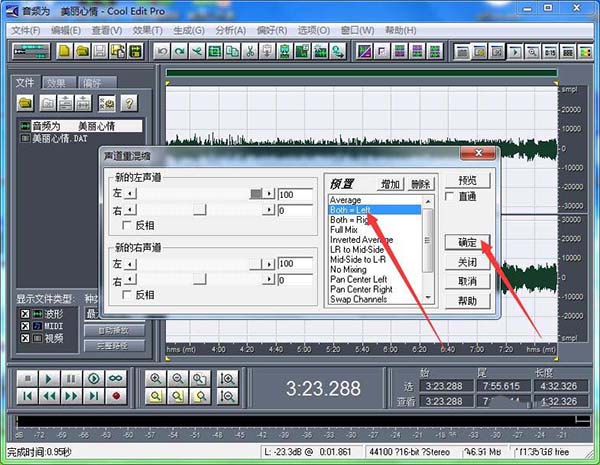Click the question-mark help icon in 文件 panel
Image resolution: width=600 pixels, height=465 pixels.
click(129, 103)
